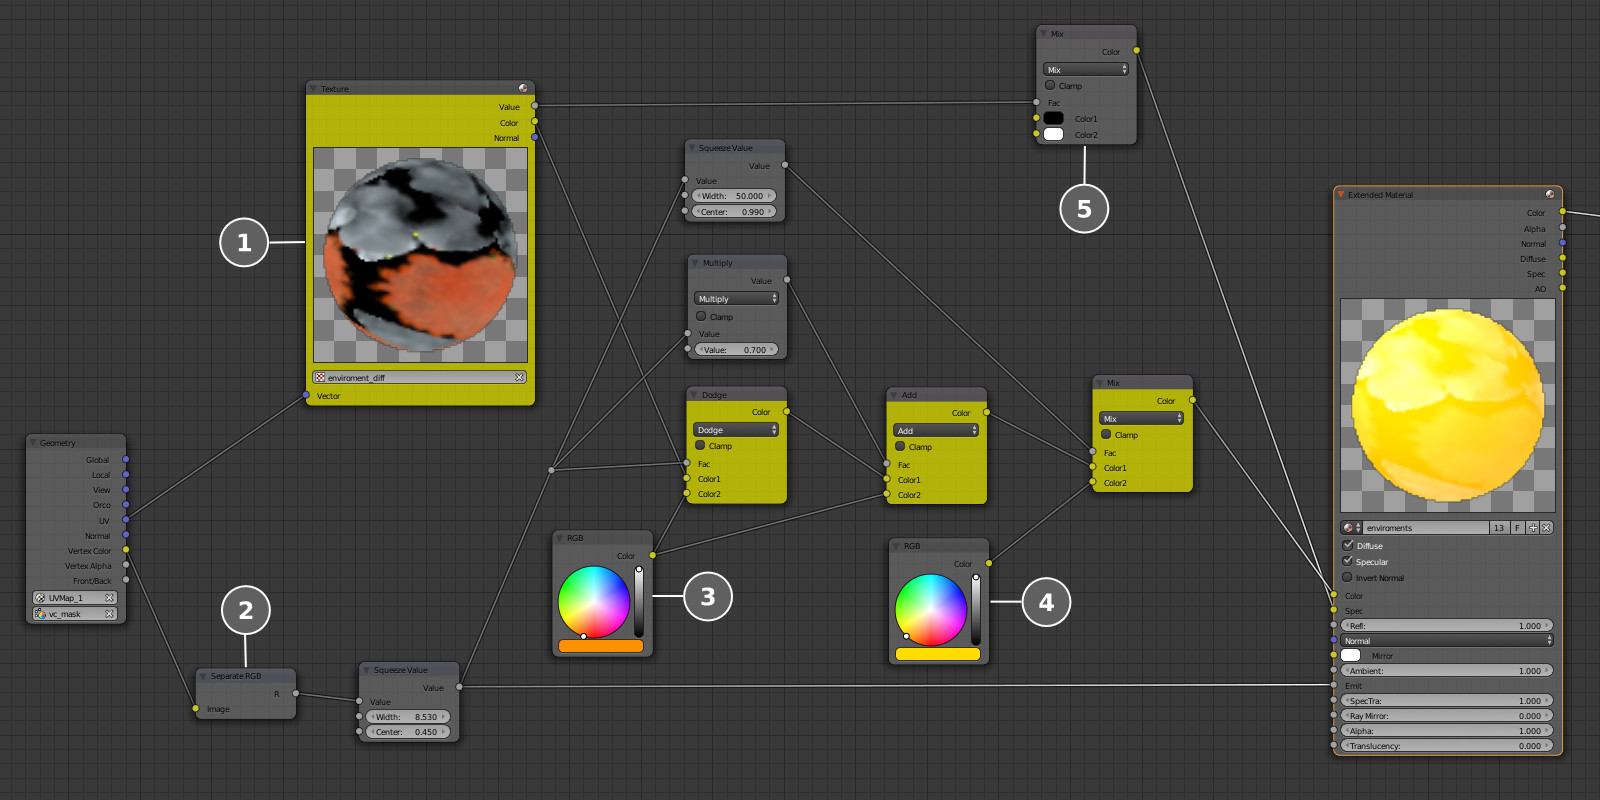Clear the vc_mask field with X icon
1600x800 pixels.
(x=110, y=614)
